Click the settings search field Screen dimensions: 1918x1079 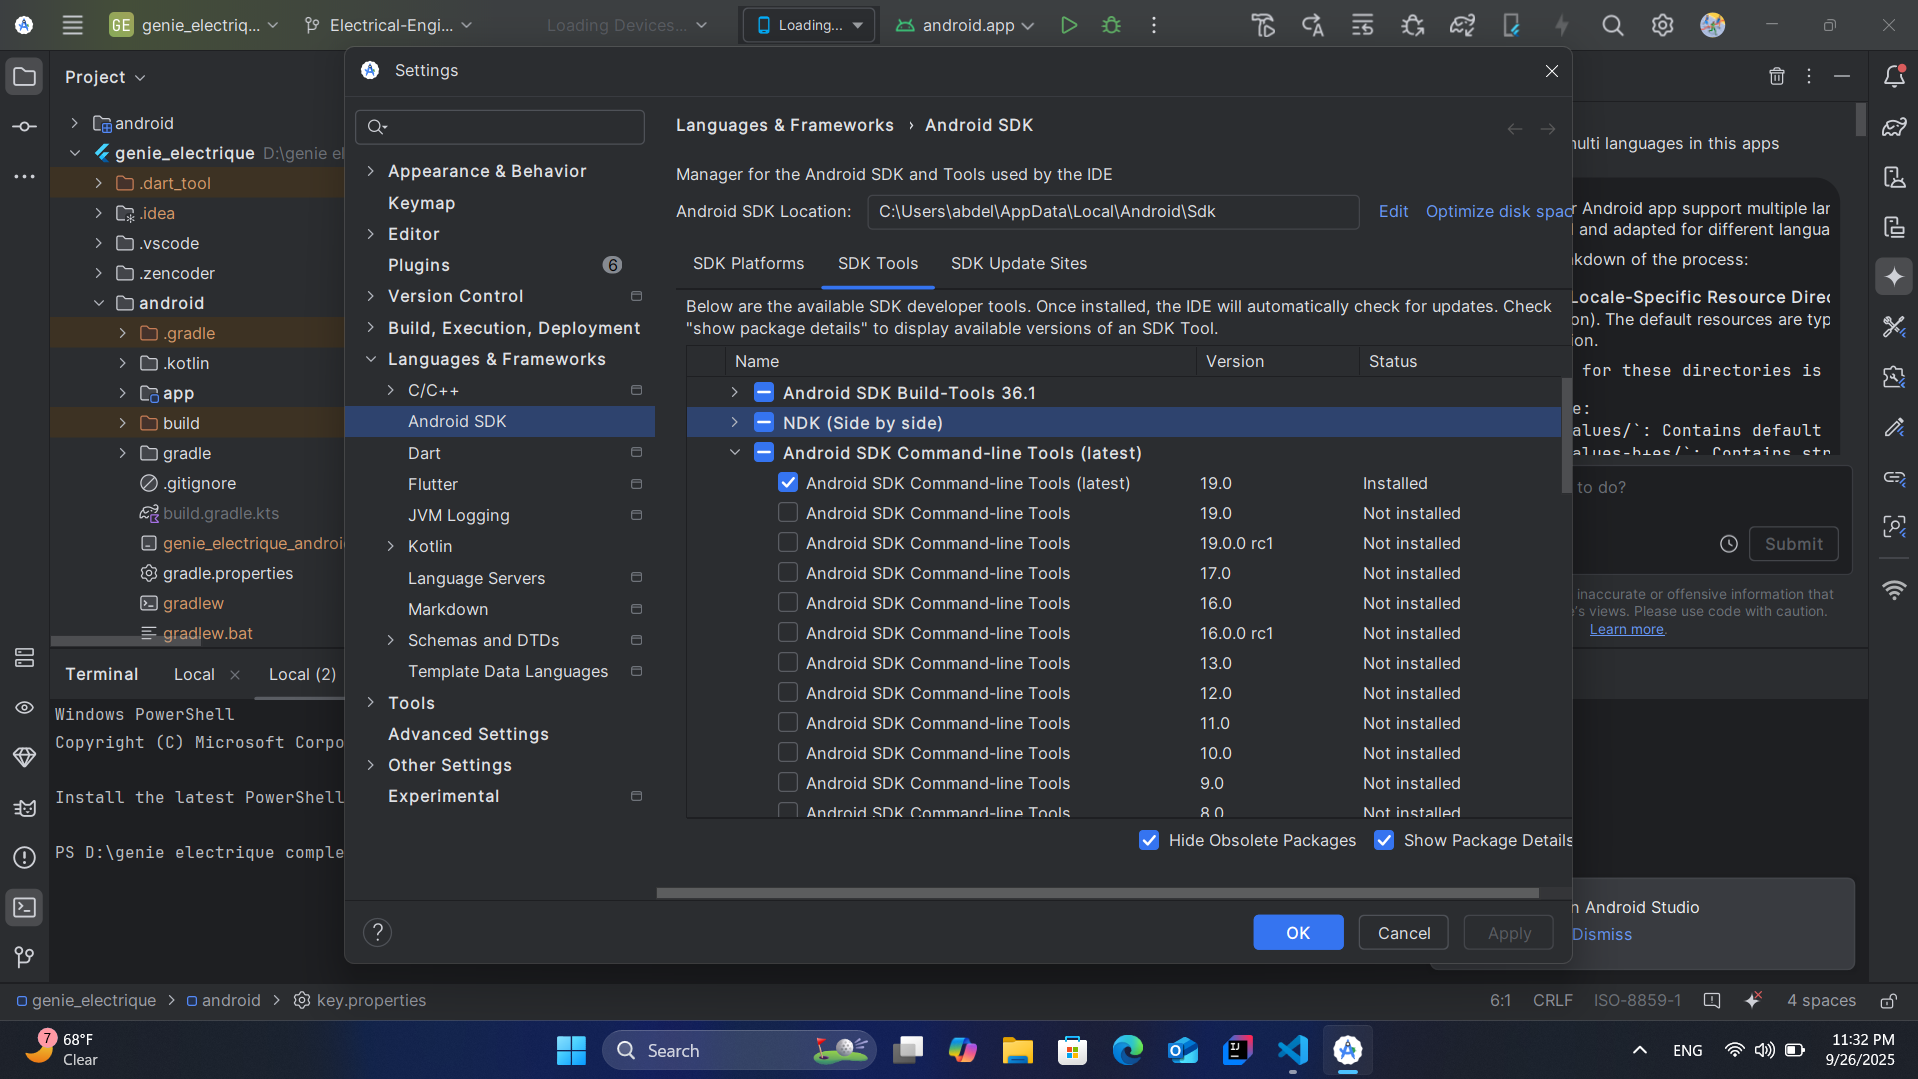500,127
